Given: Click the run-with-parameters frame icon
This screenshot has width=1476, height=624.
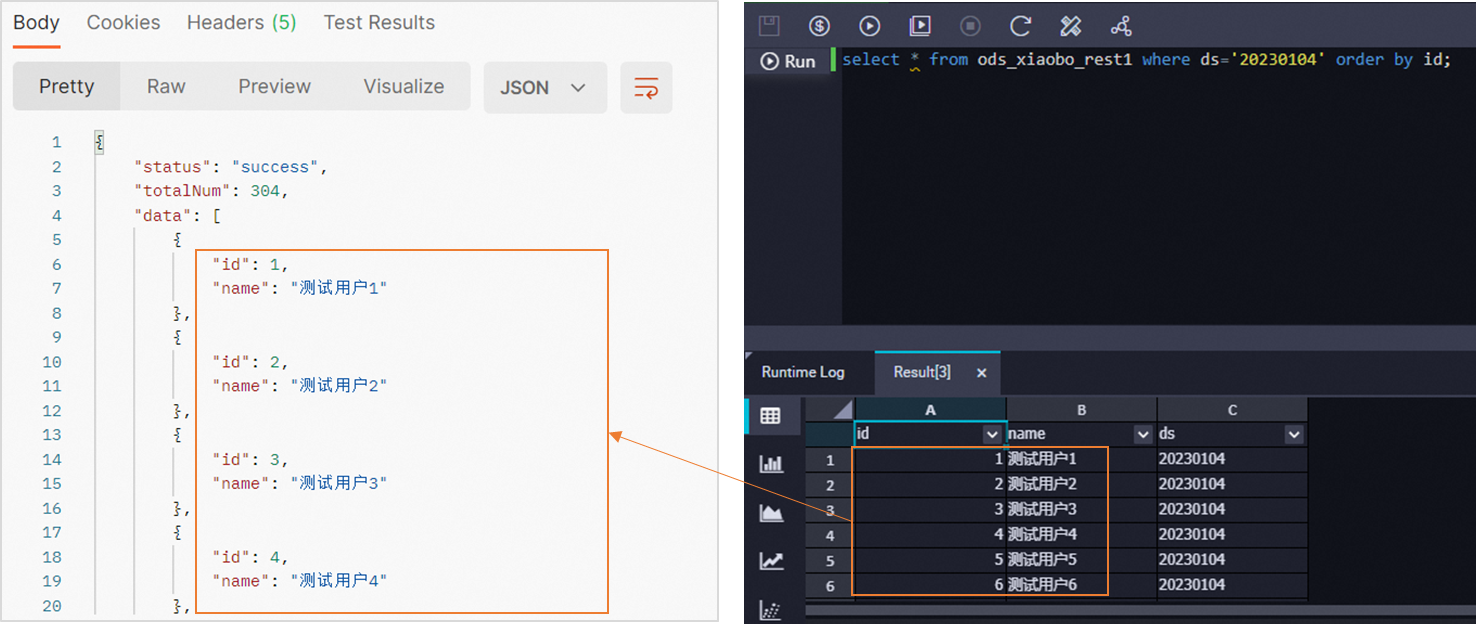Looking at the screenshot, I should click(x=919, y=26).
